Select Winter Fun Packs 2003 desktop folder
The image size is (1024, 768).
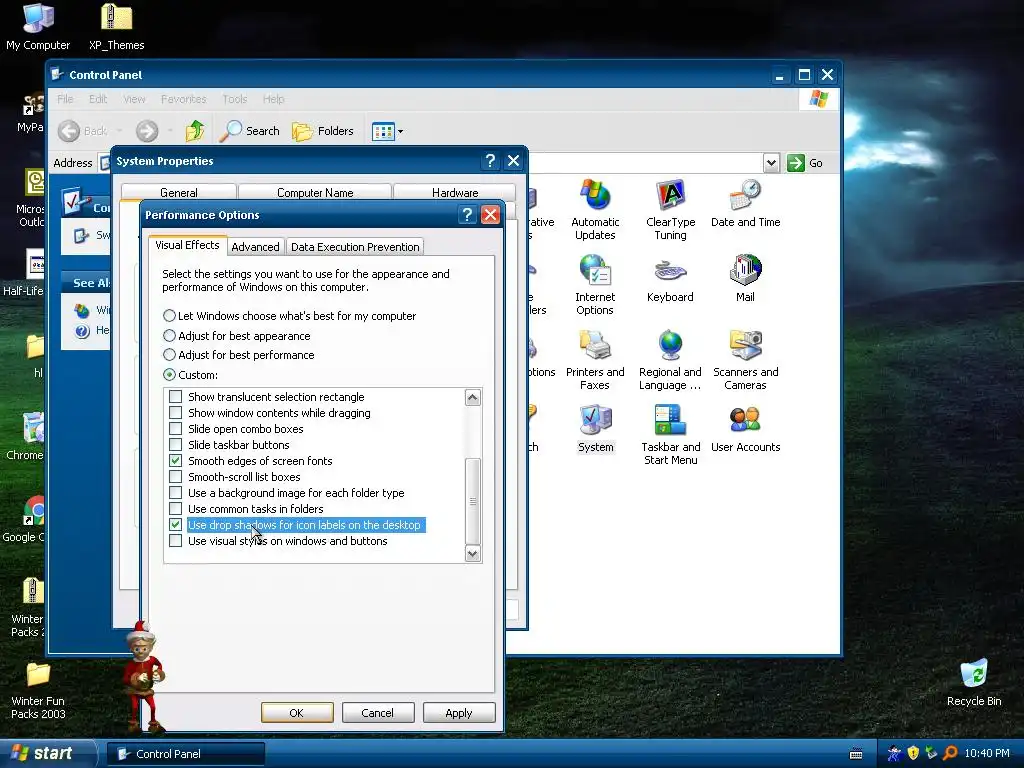point(38,690)
